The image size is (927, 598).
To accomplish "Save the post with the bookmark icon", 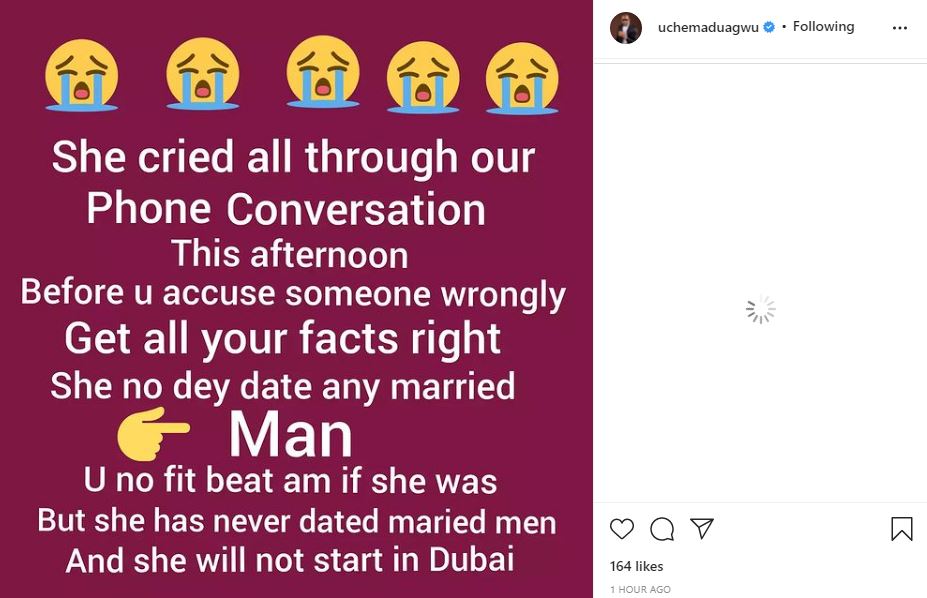I will click(x=901, y=528).
